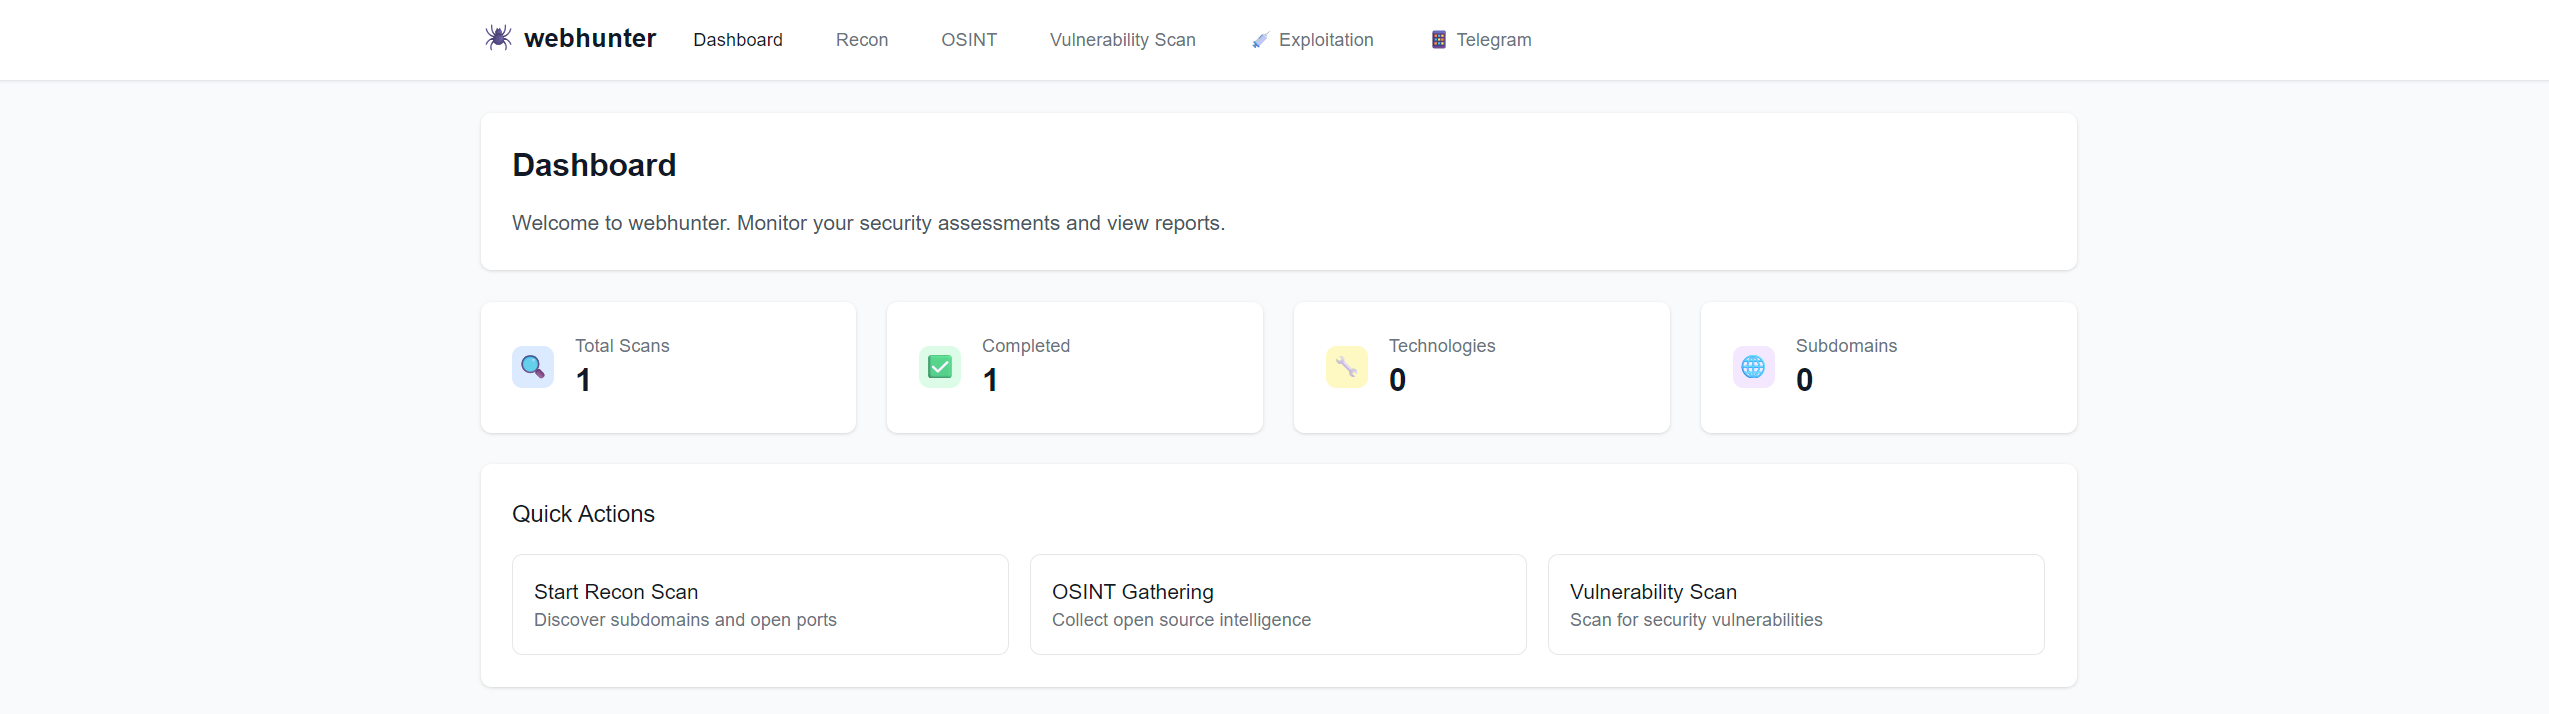Launch the Start Recon Scan quick action
Image resolution: width=2549 pixels, height=714 pixels.
760,604
